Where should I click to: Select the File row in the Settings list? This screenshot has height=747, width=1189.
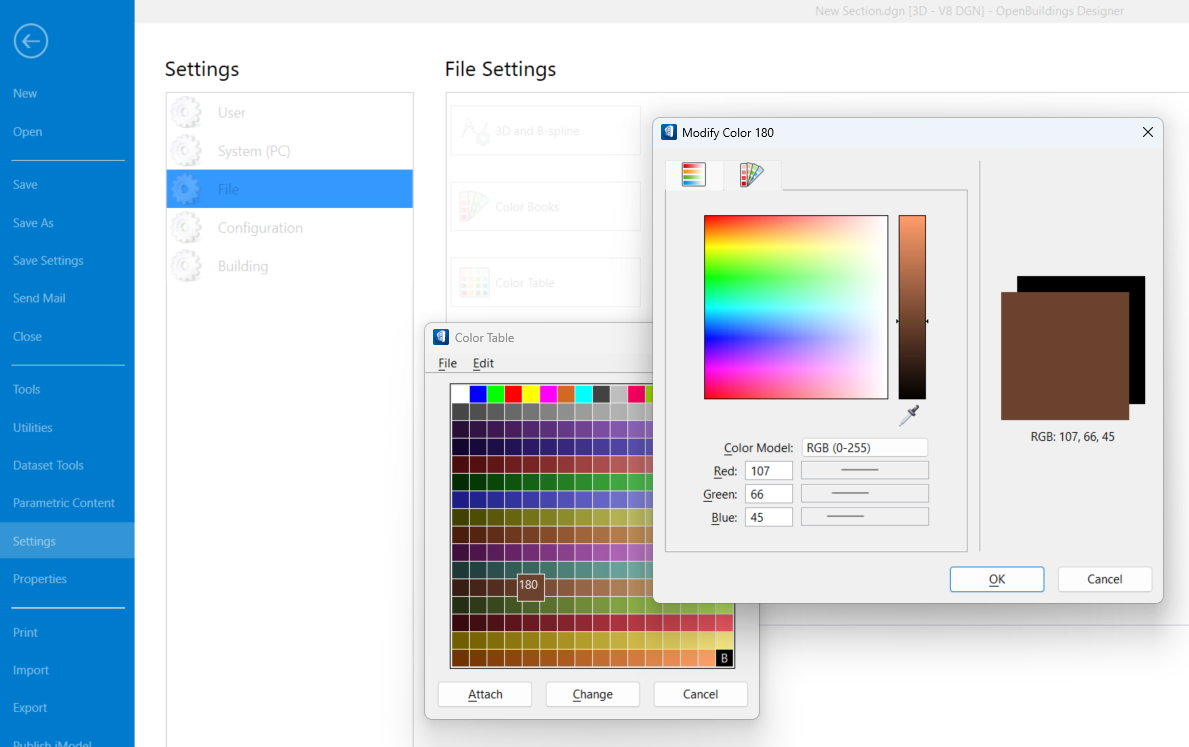[x=290, y=189]
